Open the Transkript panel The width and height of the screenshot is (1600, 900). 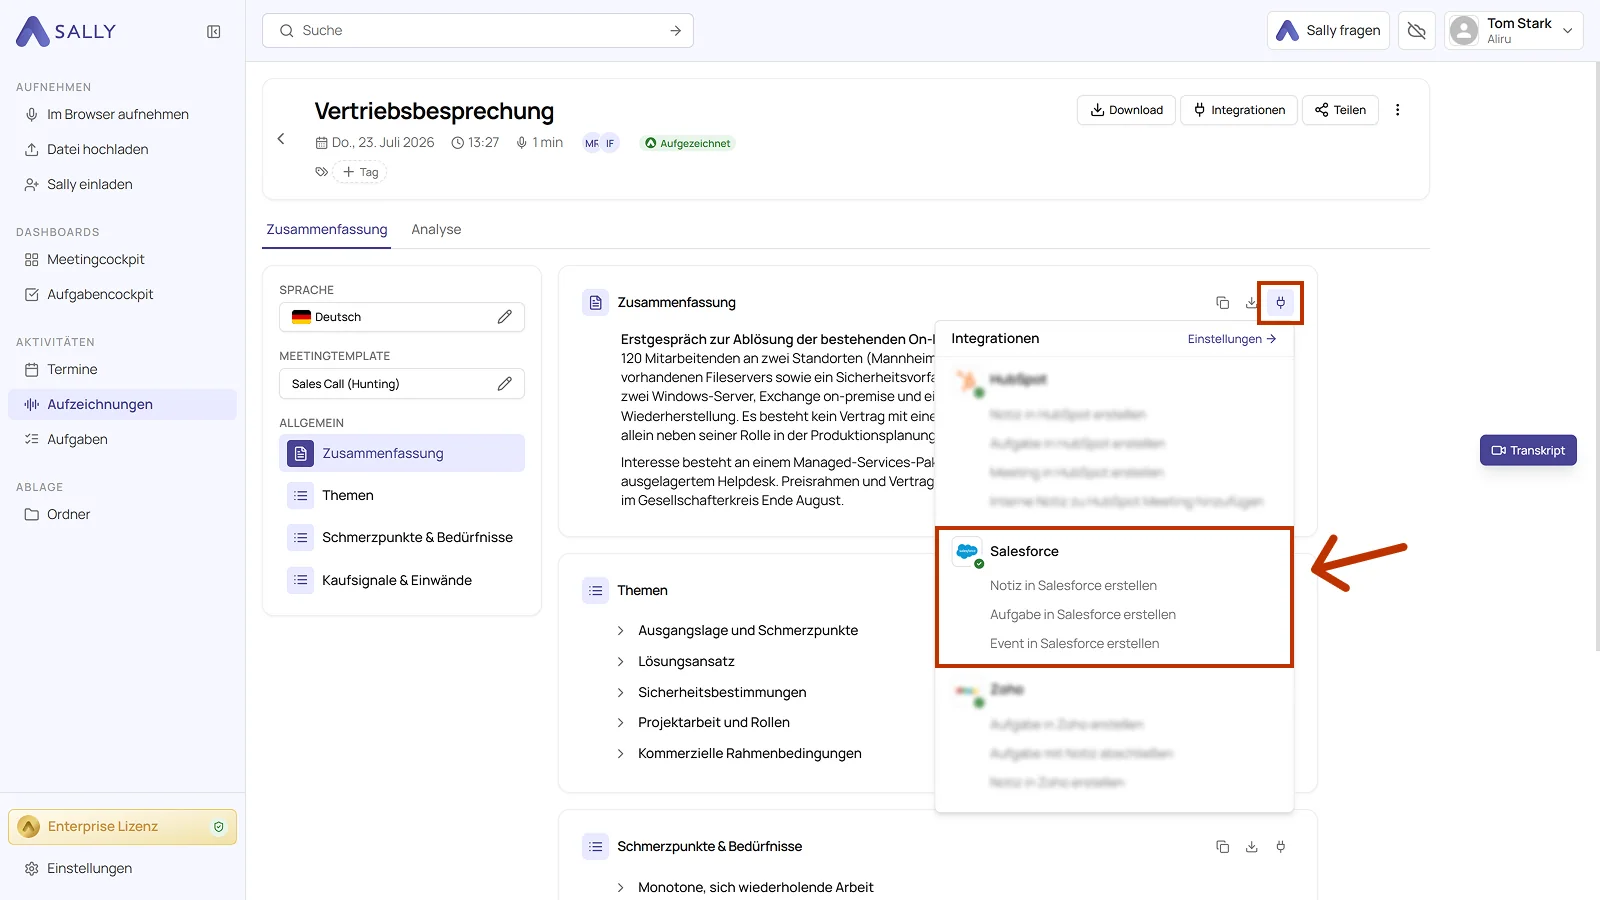tap(1528, 451)
